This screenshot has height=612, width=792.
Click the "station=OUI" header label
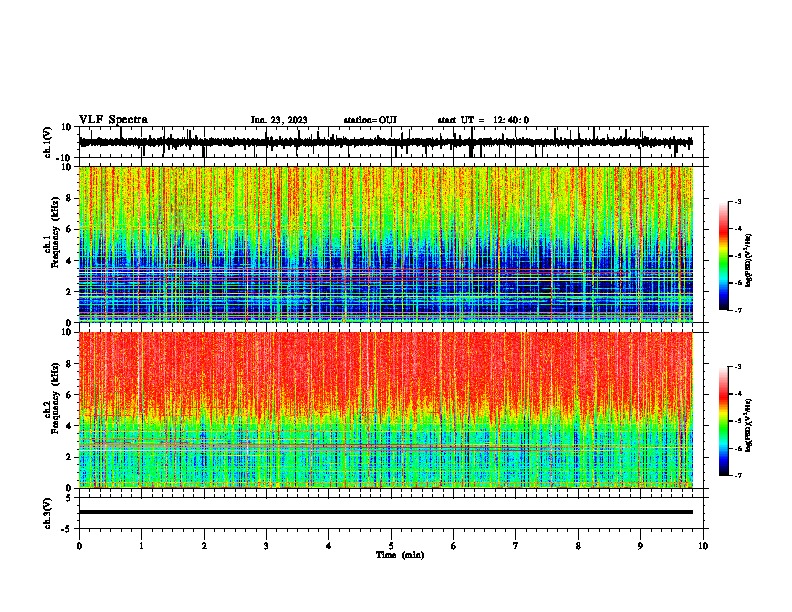pos(370,120)
